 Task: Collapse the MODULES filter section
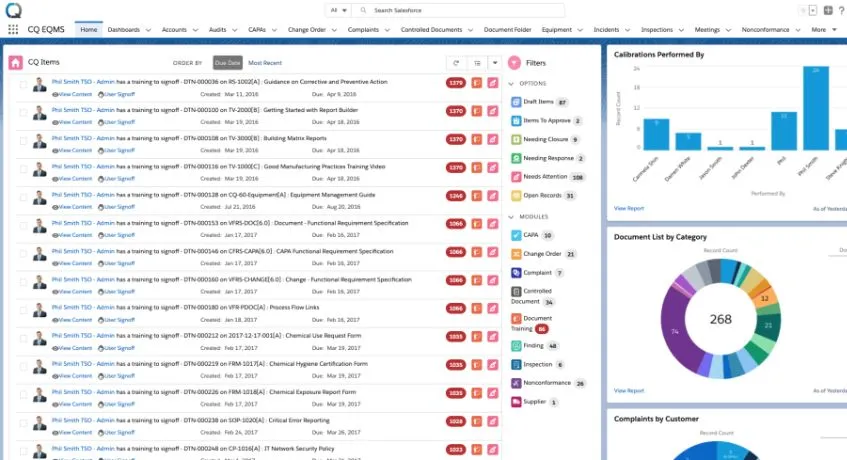point(511,217)
